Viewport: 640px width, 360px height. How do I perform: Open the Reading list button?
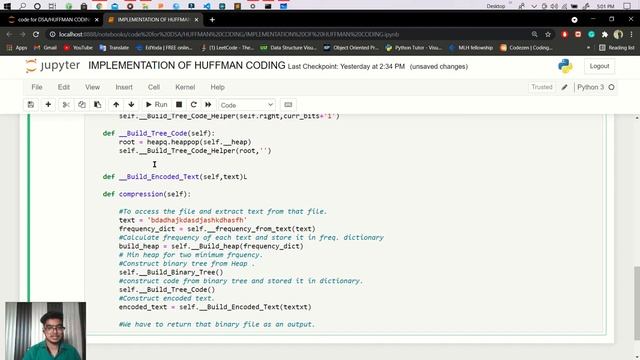pyautogui.click(x=617, y=48)
